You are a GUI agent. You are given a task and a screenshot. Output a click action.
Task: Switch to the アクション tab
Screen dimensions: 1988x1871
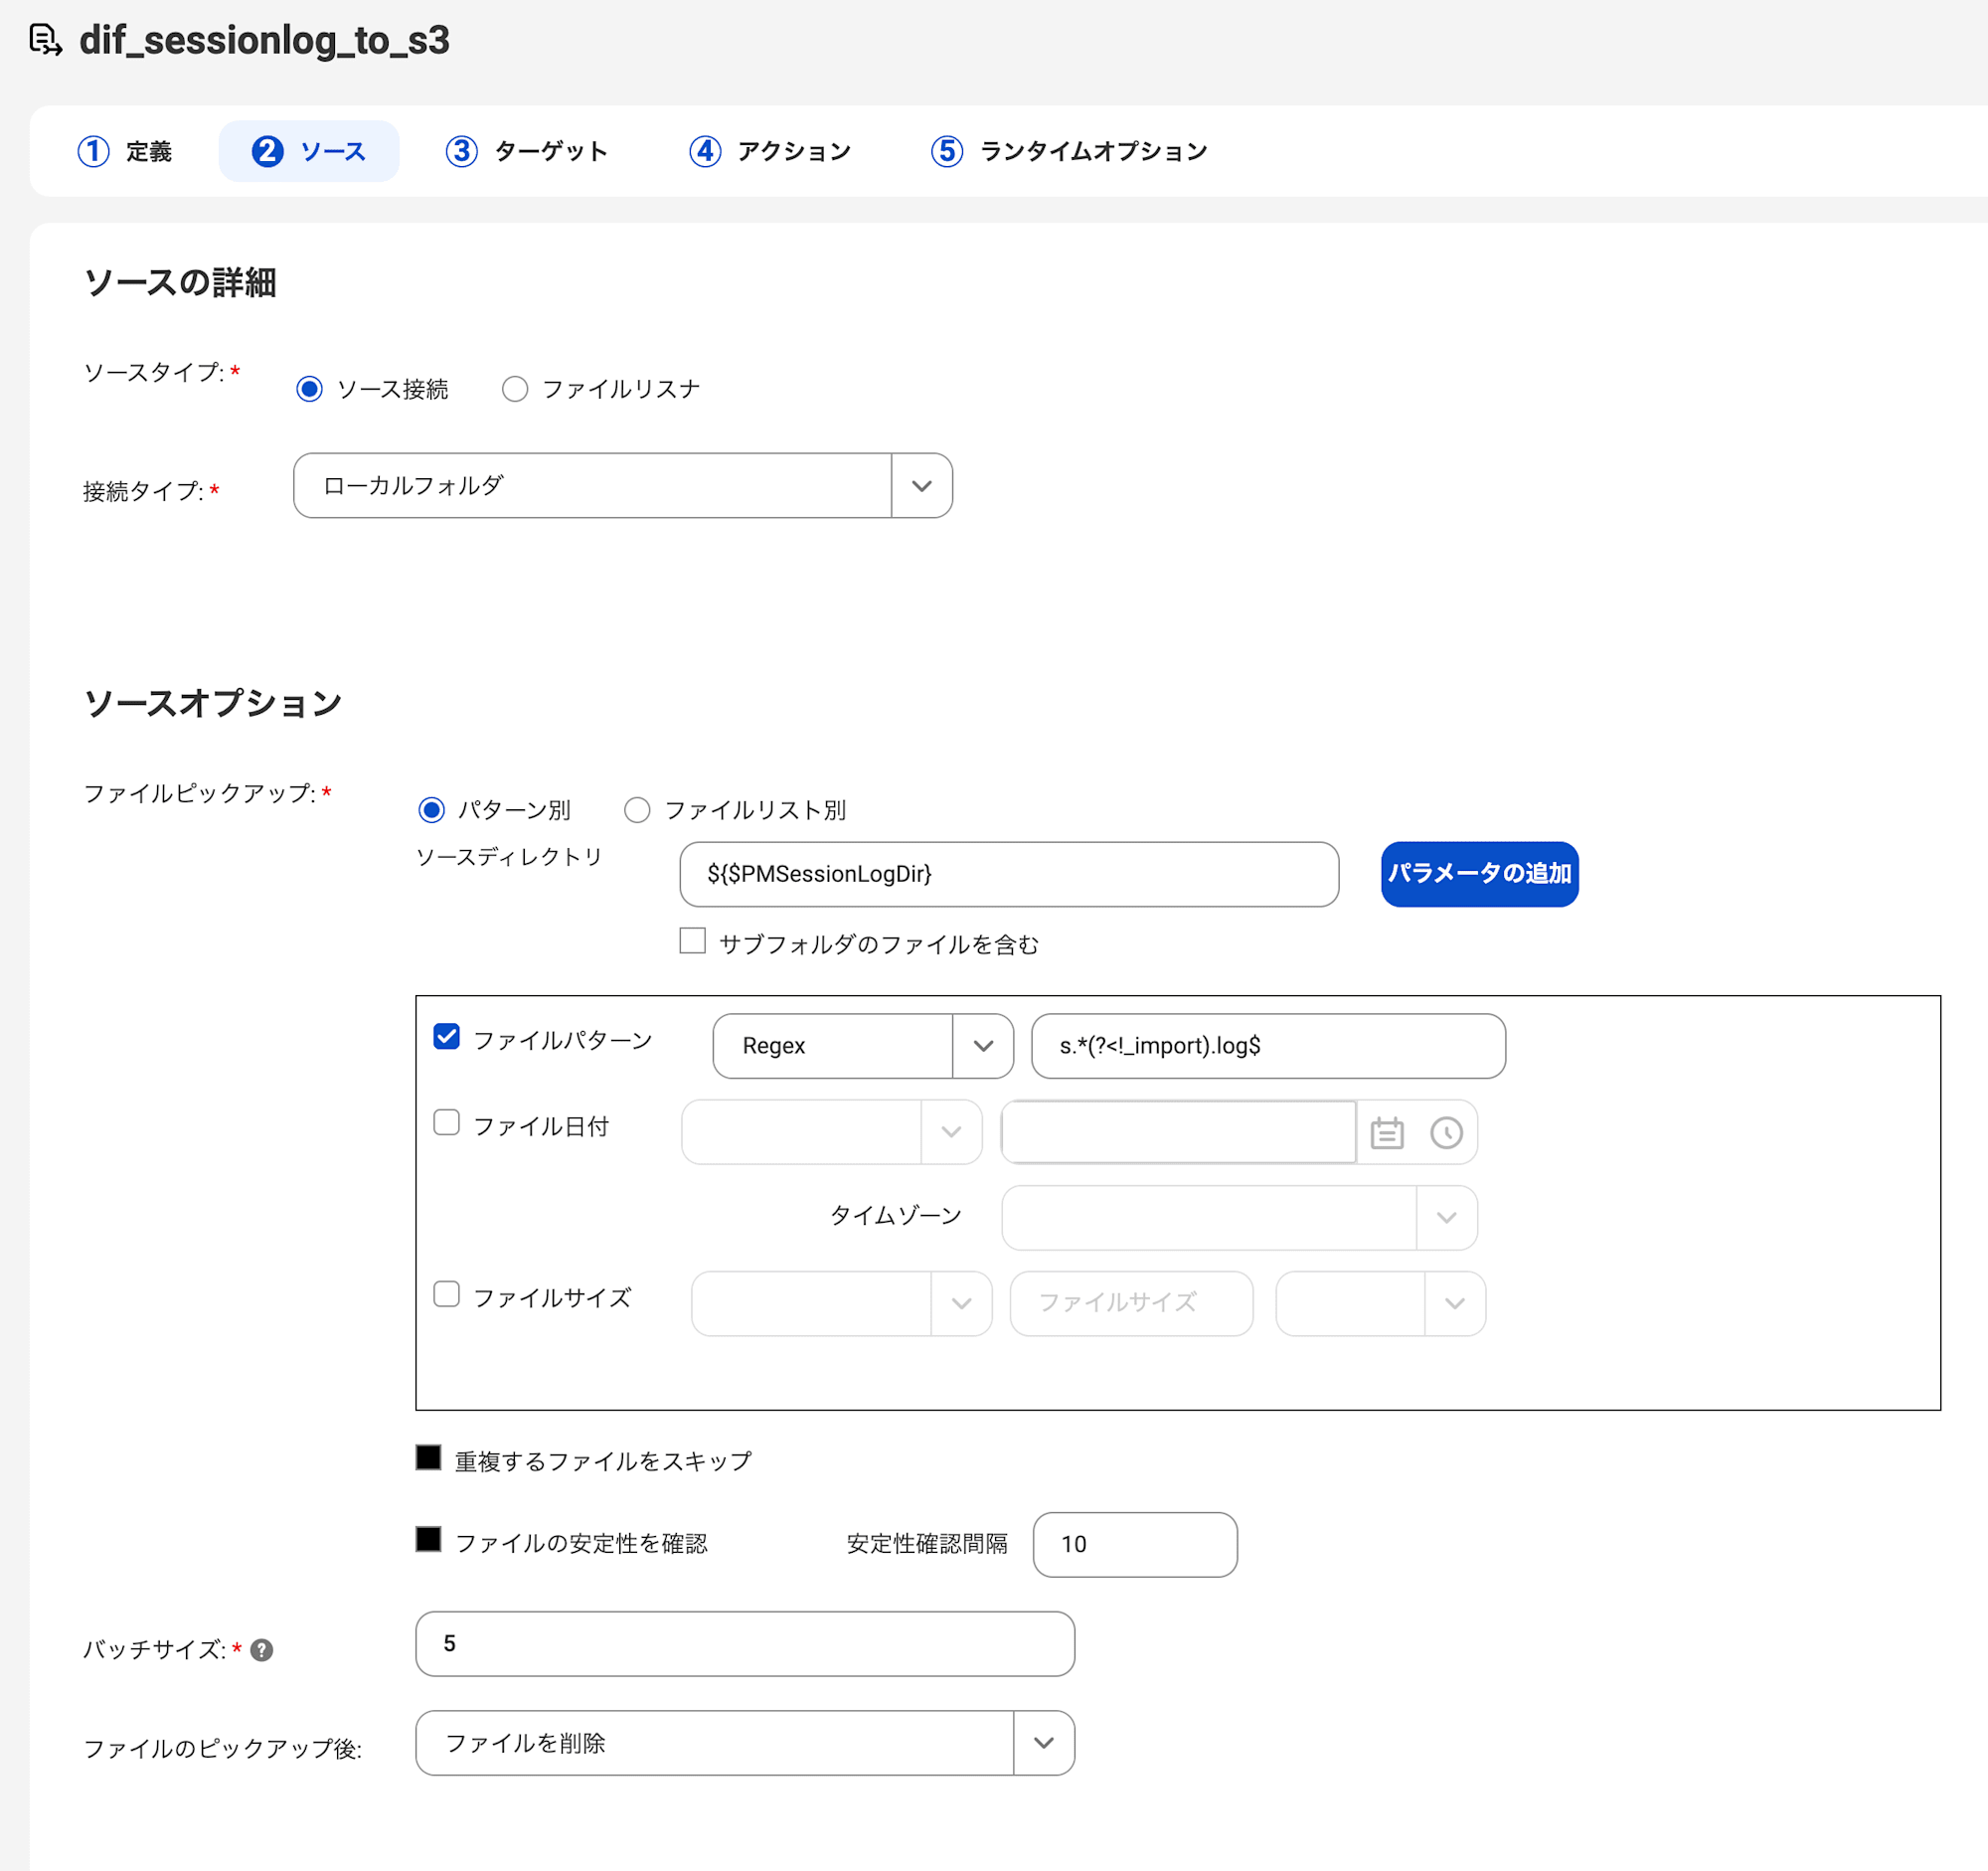(x=770, y=151)
